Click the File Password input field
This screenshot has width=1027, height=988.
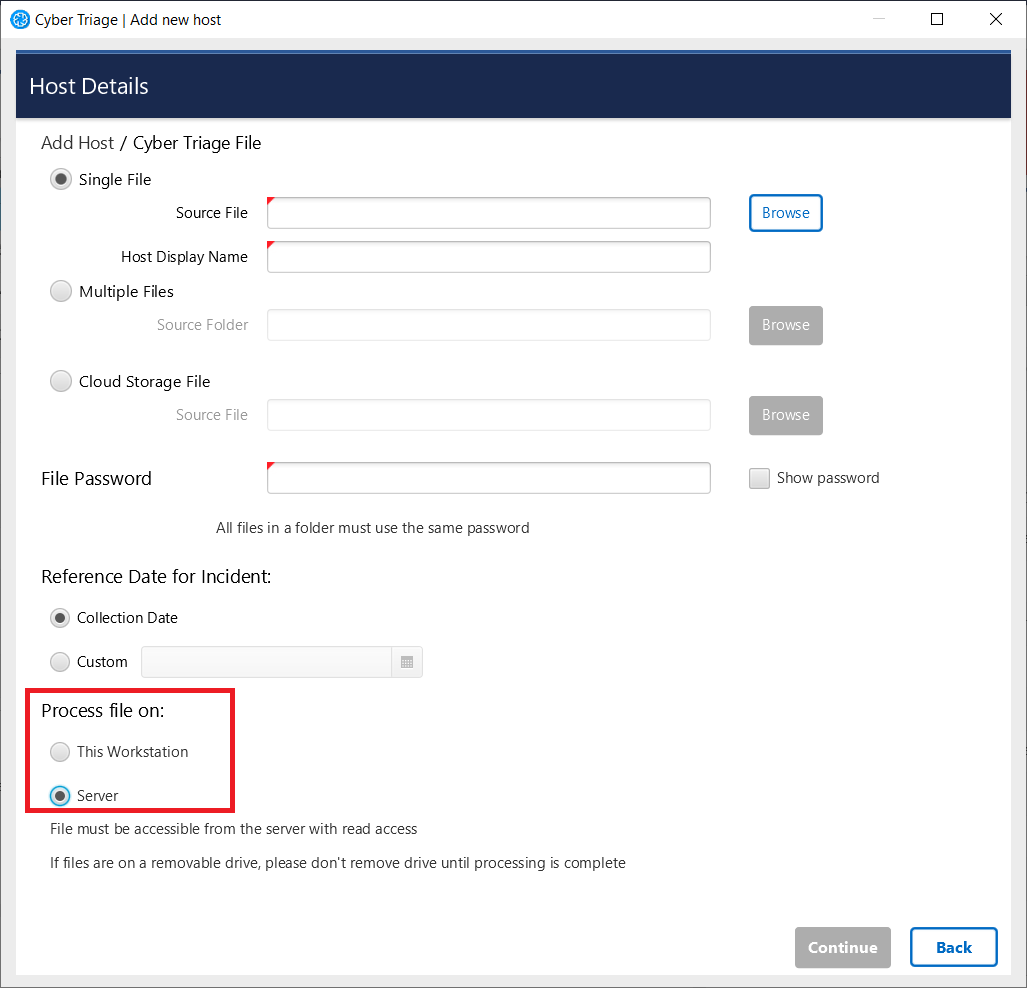click(x=488, y=478)
